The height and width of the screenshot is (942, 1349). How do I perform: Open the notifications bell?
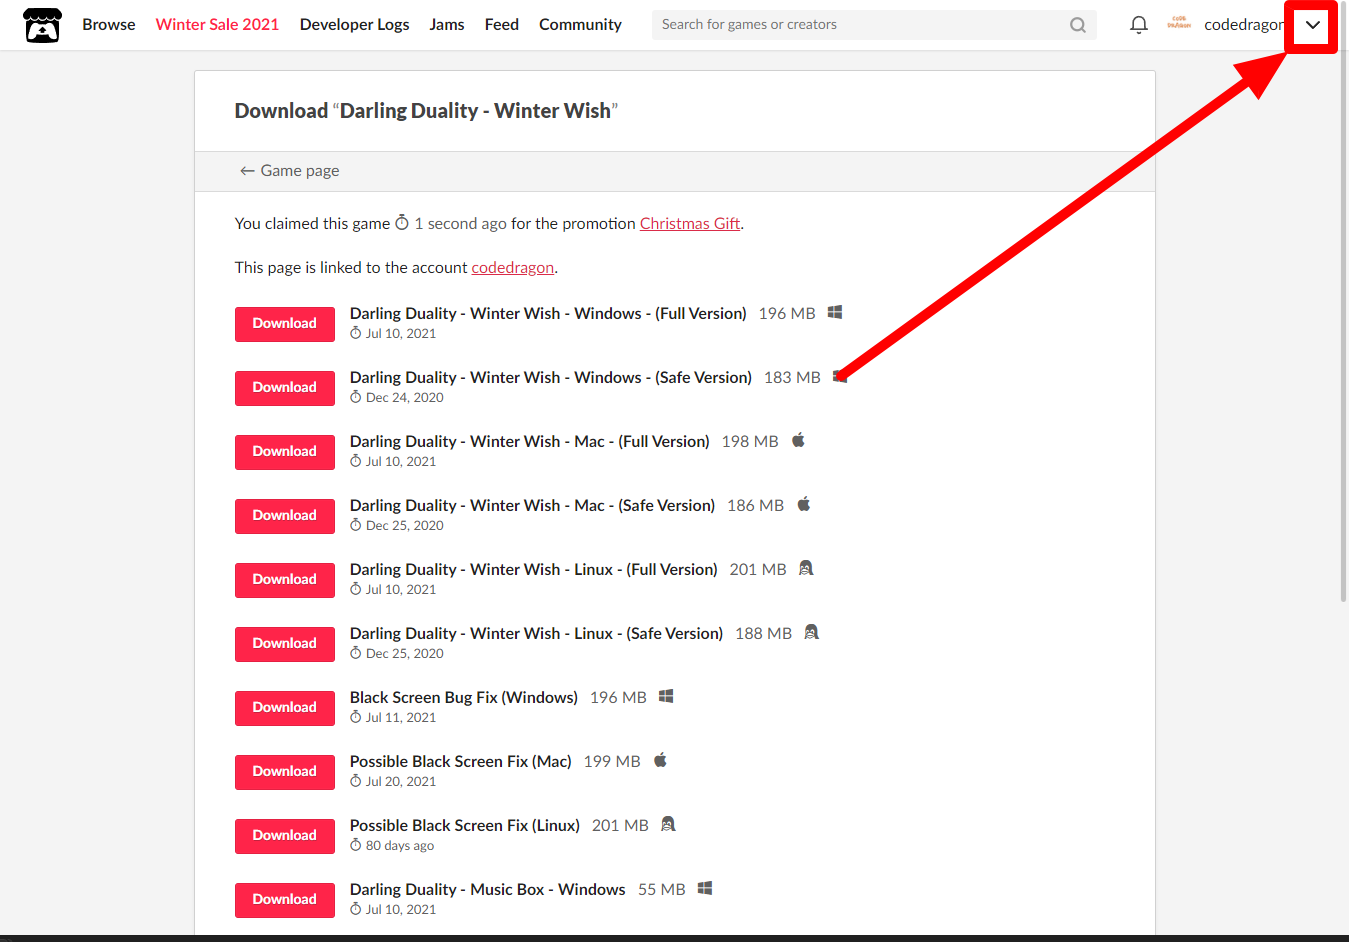(1138, 25)
